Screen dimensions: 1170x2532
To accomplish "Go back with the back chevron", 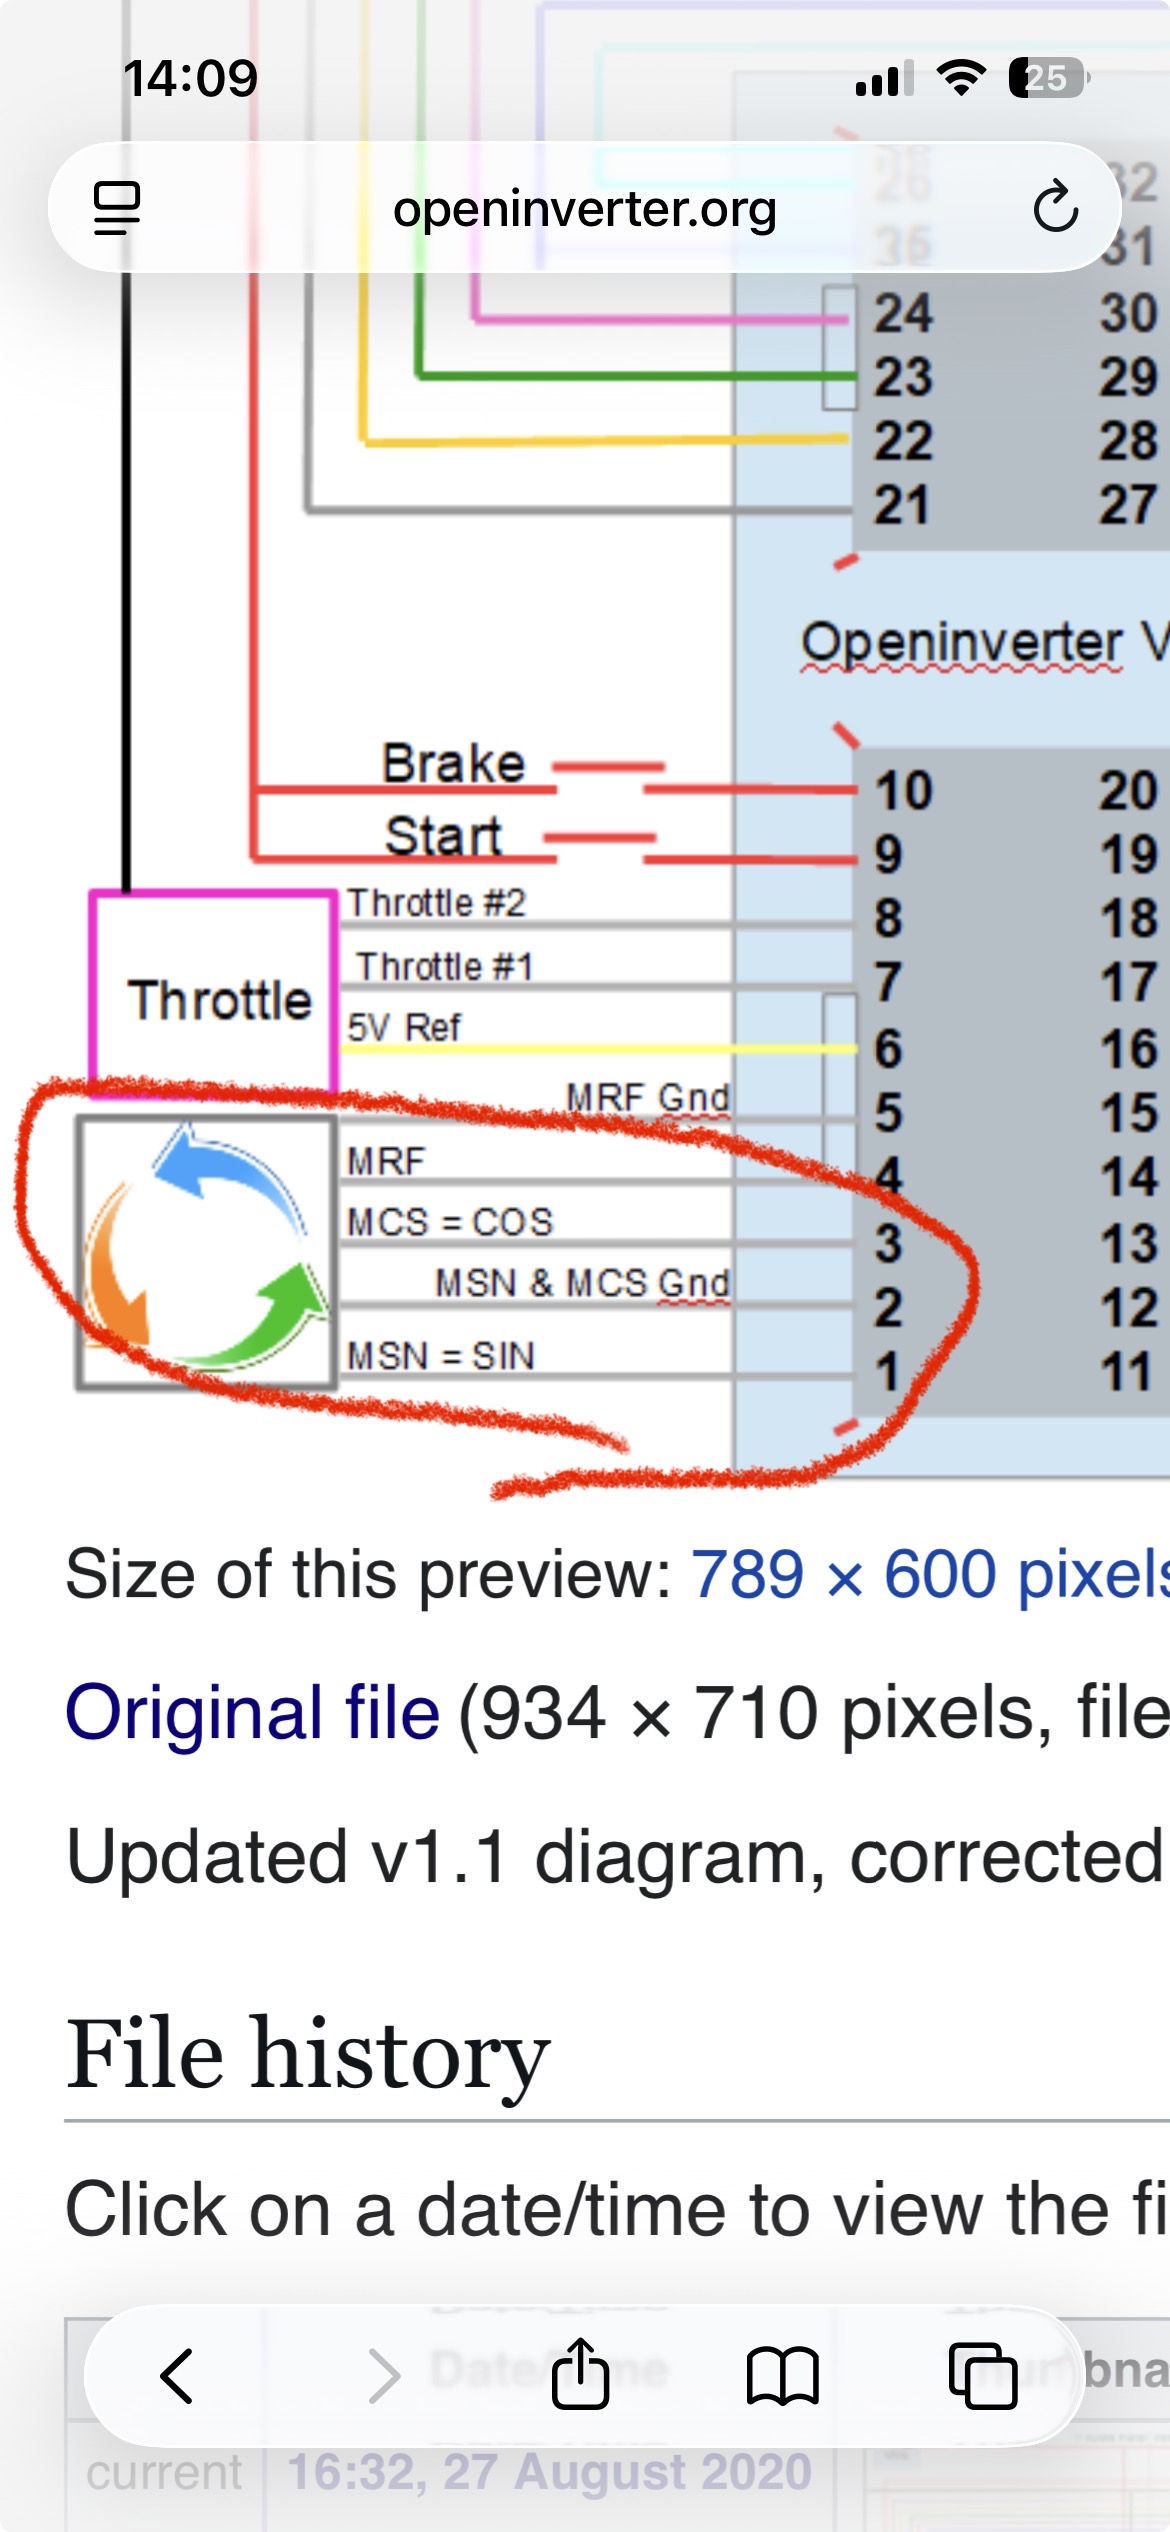I will coord(177,2375).
